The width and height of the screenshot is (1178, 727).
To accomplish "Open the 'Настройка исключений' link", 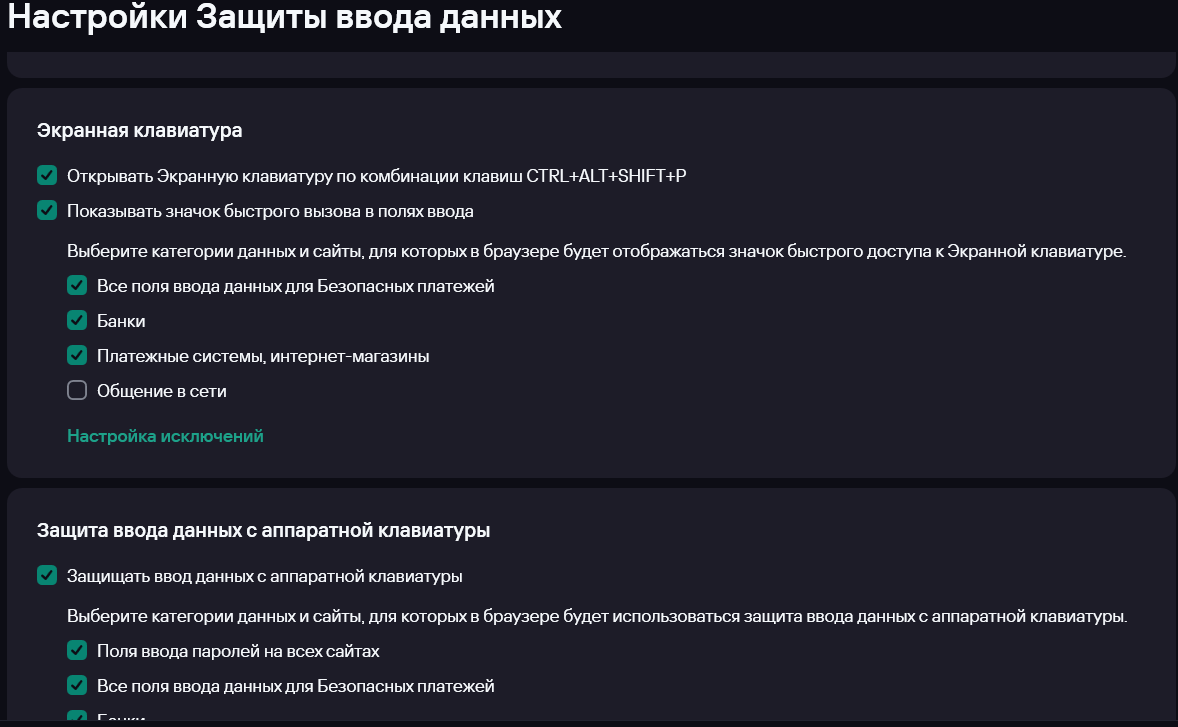I will 165,436.
